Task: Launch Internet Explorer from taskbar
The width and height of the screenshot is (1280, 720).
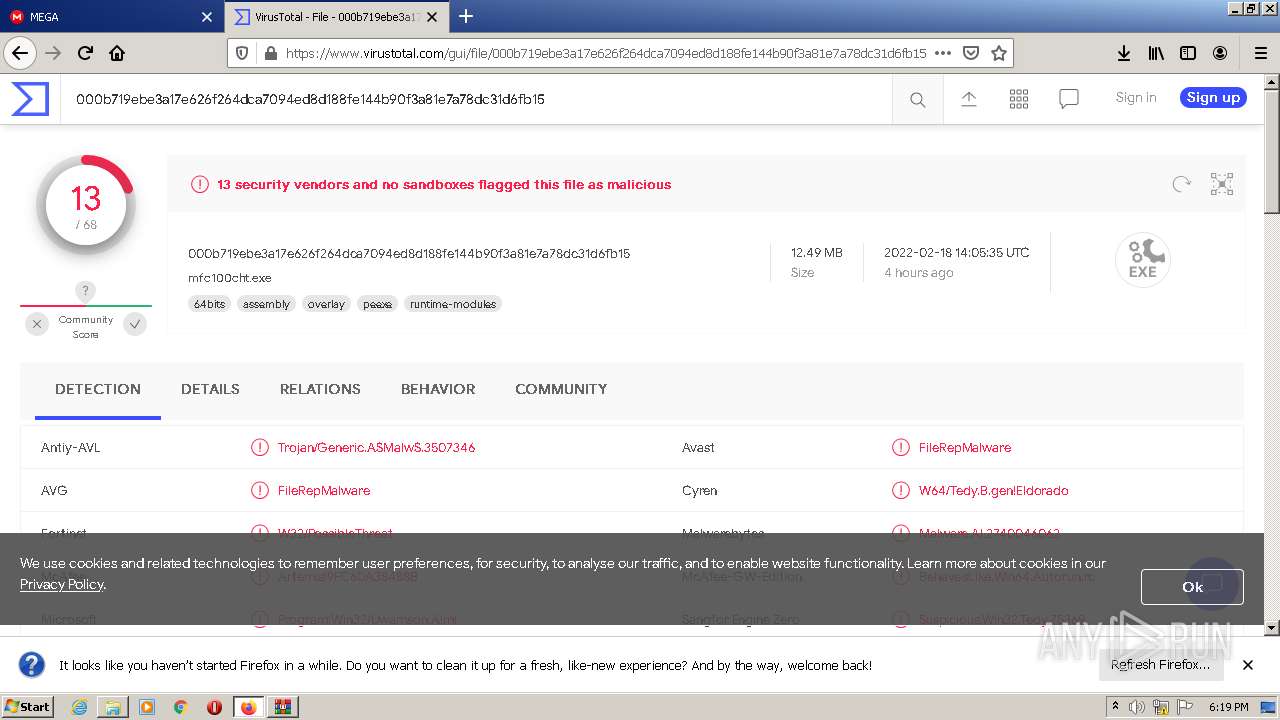Action: point(79,707)
